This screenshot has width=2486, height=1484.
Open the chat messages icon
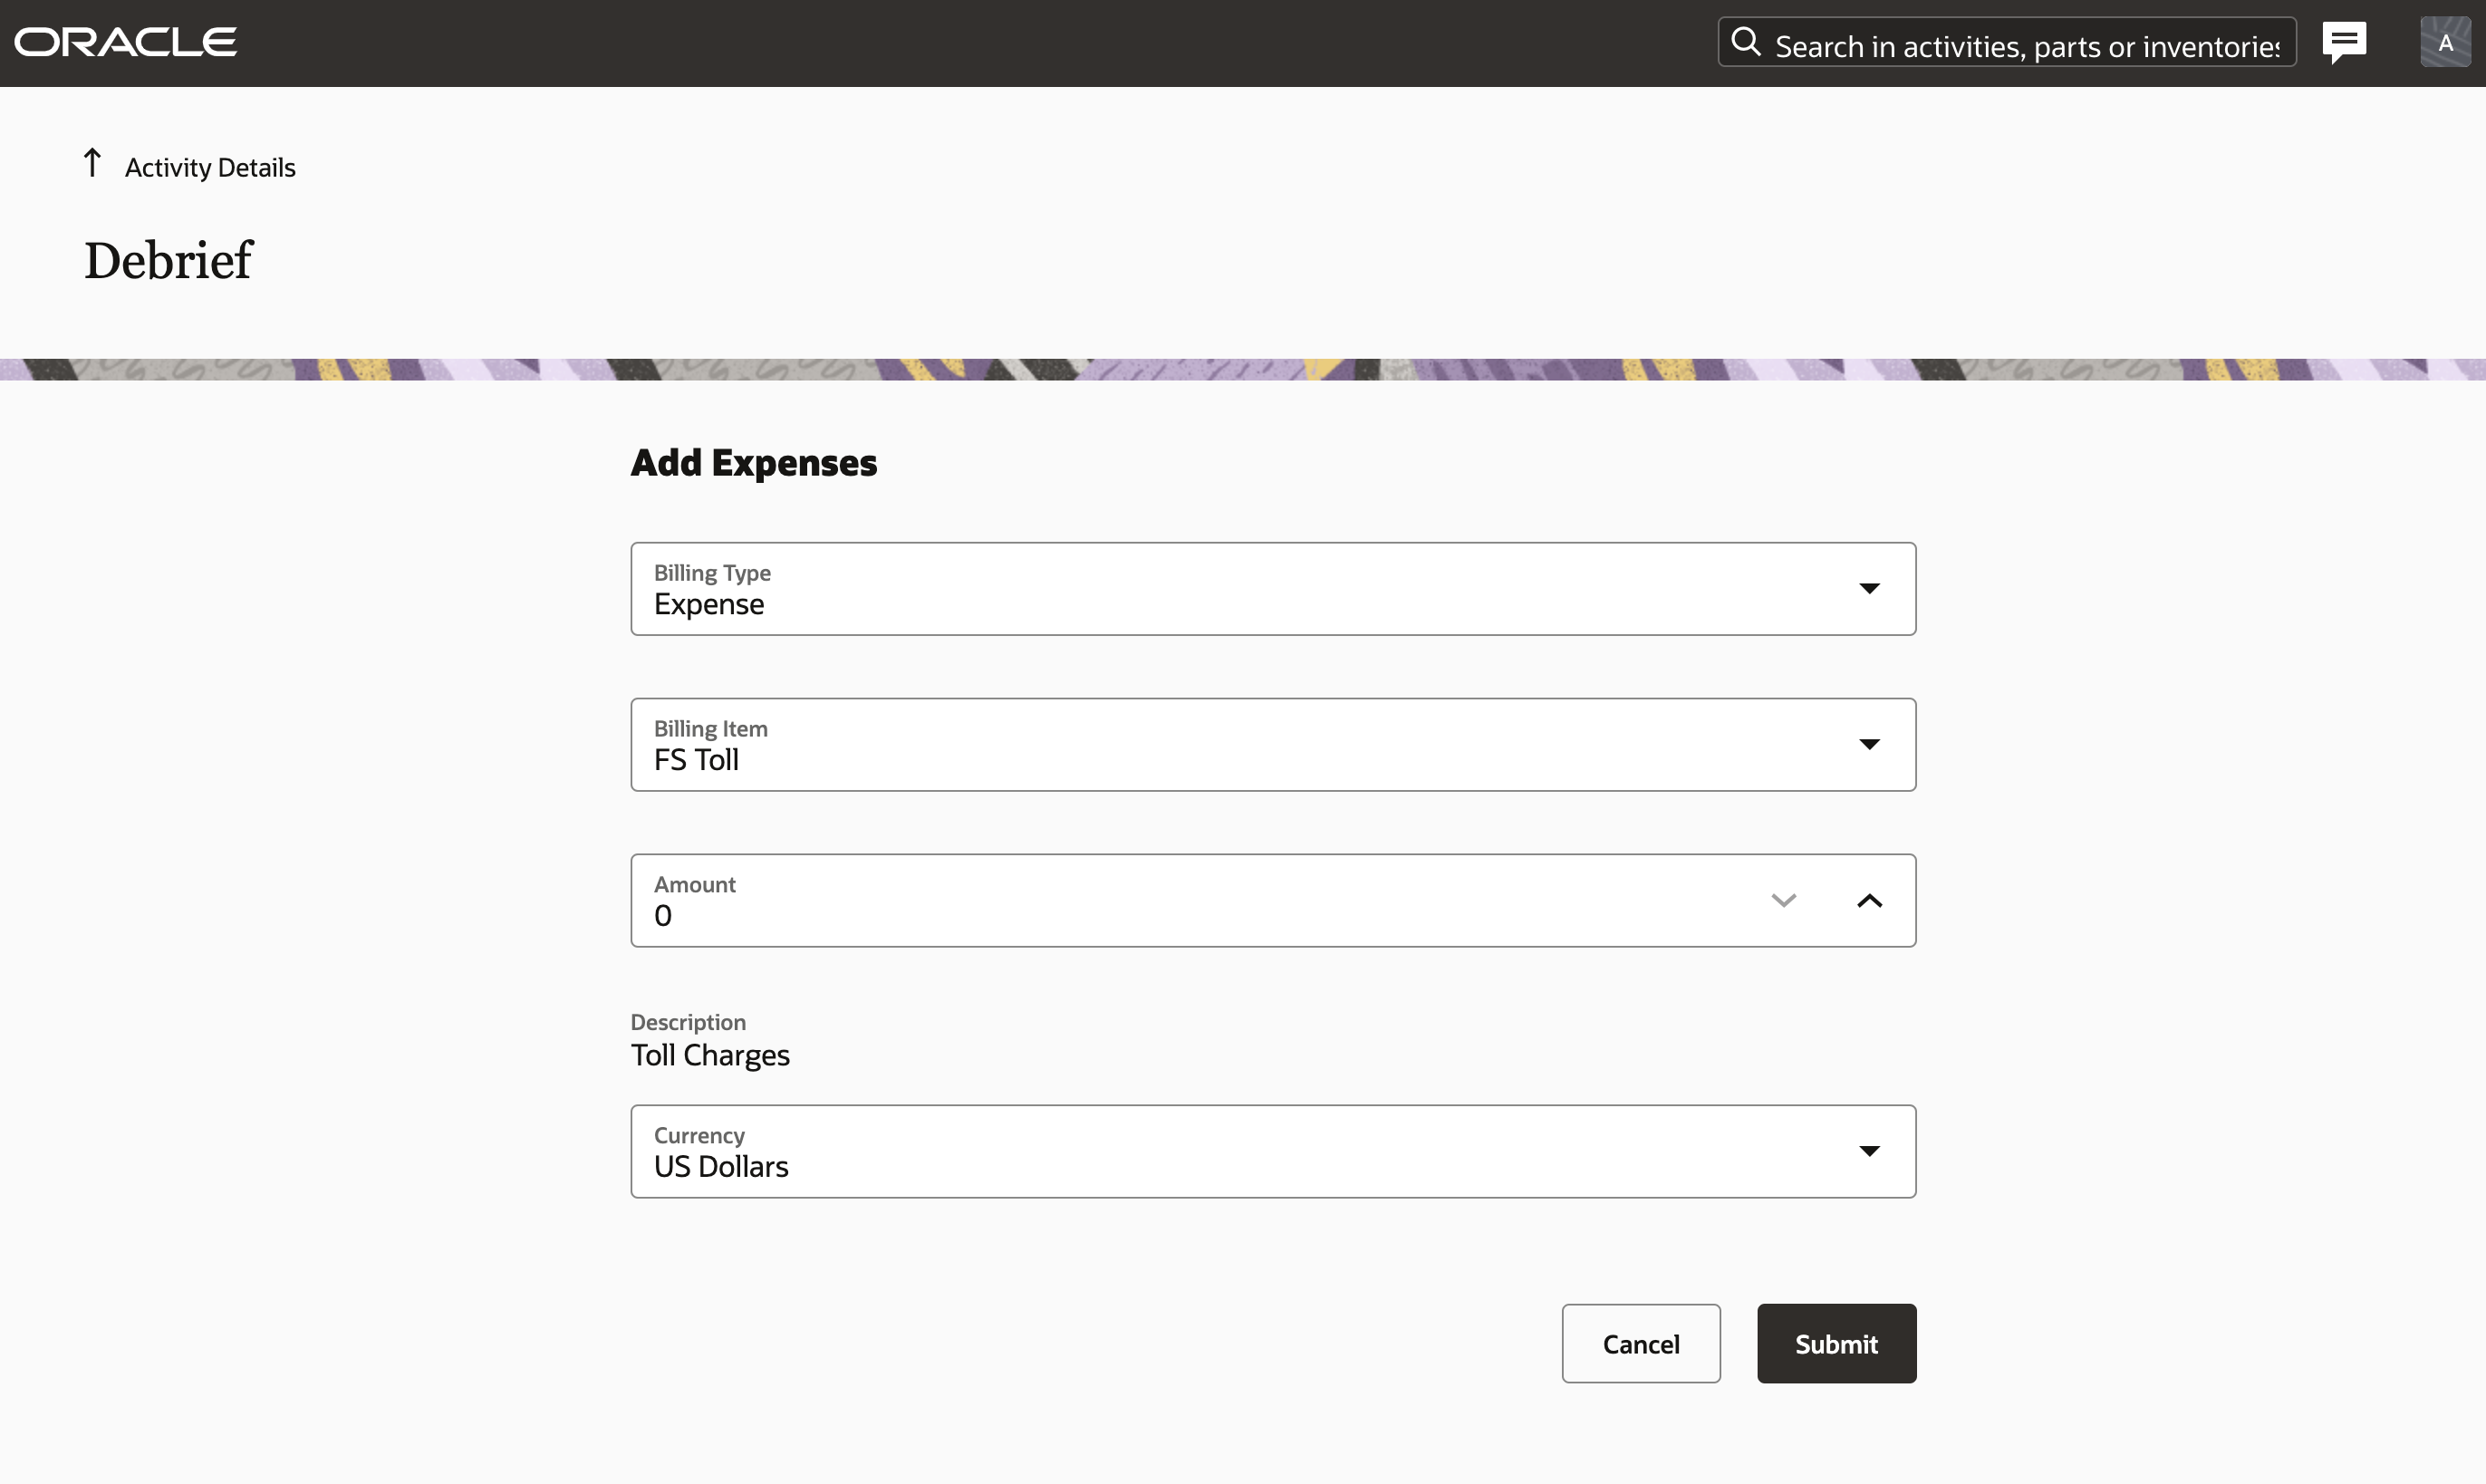click(2344, 42)
